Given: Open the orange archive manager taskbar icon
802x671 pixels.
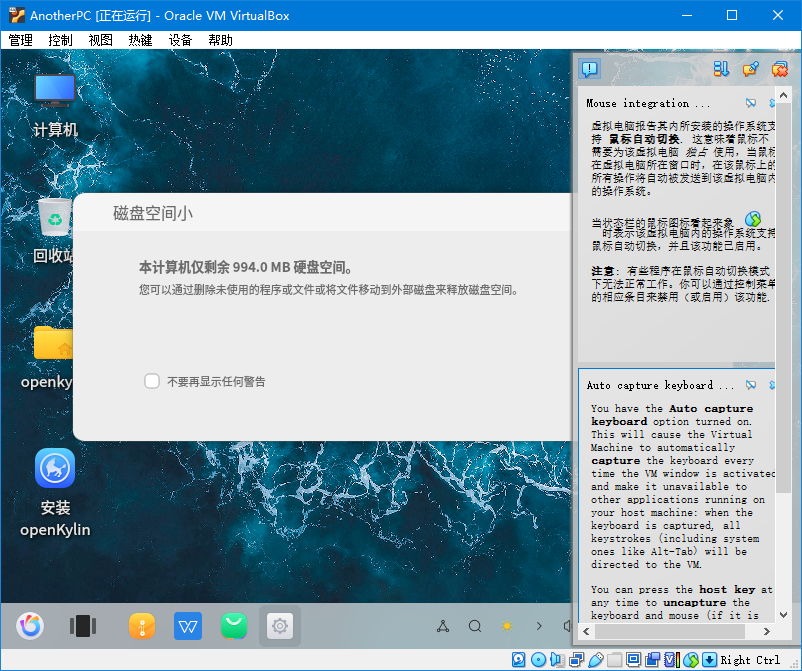Looking at the screenshot, I should point(142,625).
